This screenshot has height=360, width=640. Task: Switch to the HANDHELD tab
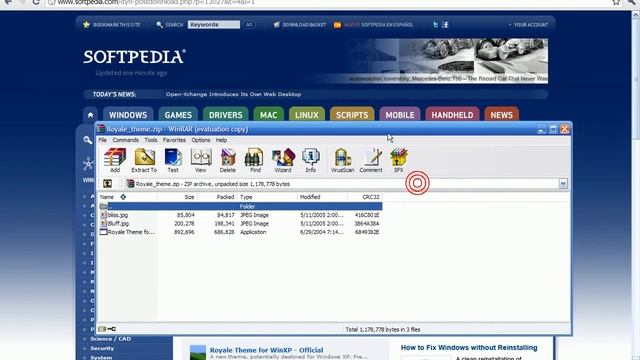click(x=452, y=115)
